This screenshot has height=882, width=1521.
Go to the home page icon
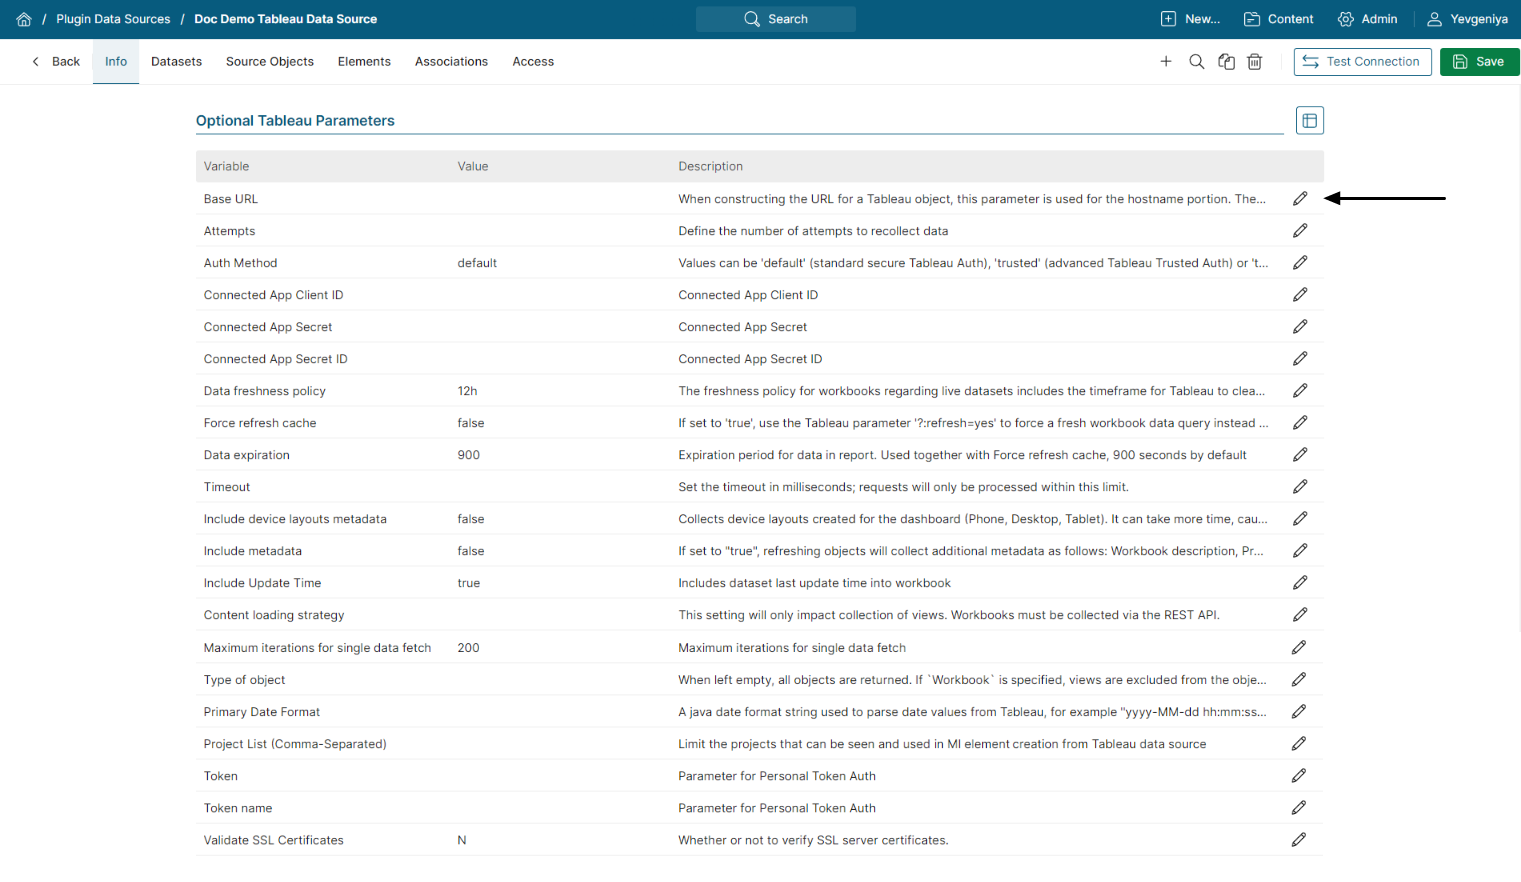tap(24, 19)
